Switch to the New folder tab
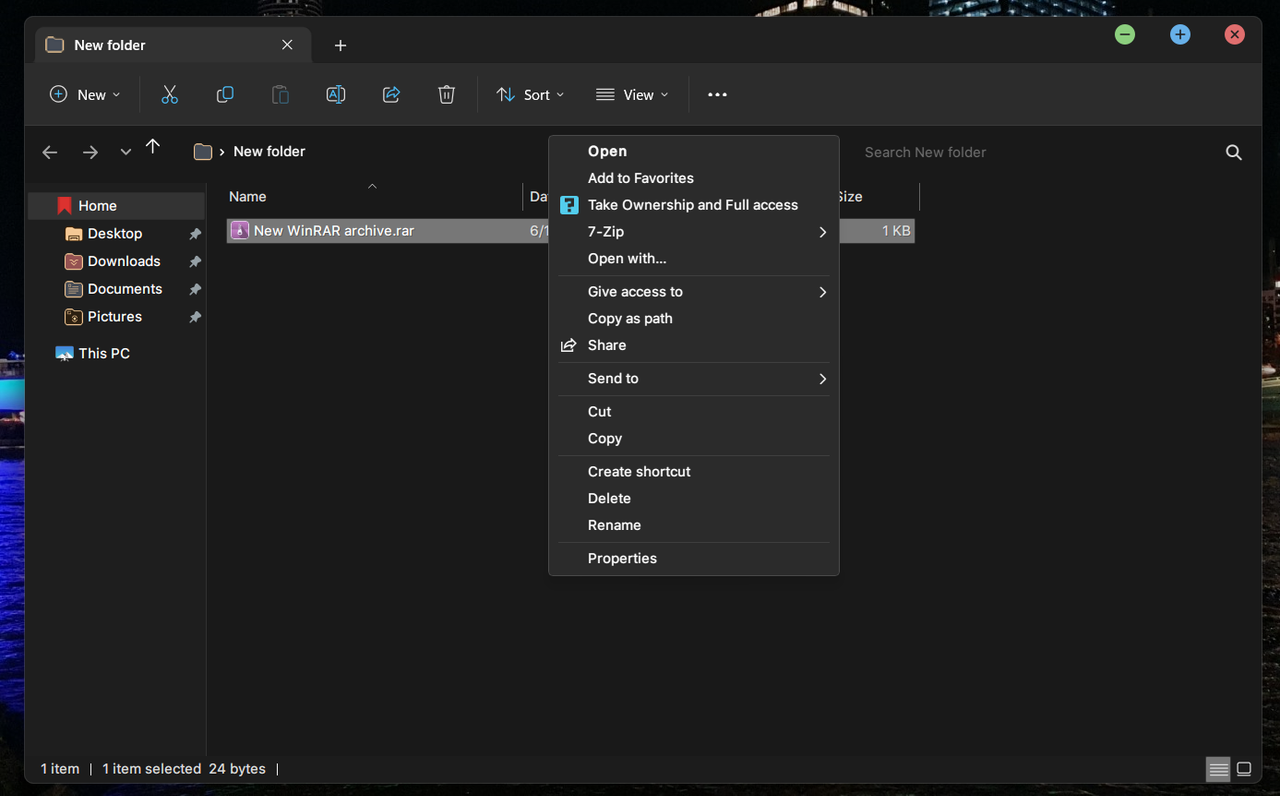The height and width of the screenshot is (796, 1280). 108,45
